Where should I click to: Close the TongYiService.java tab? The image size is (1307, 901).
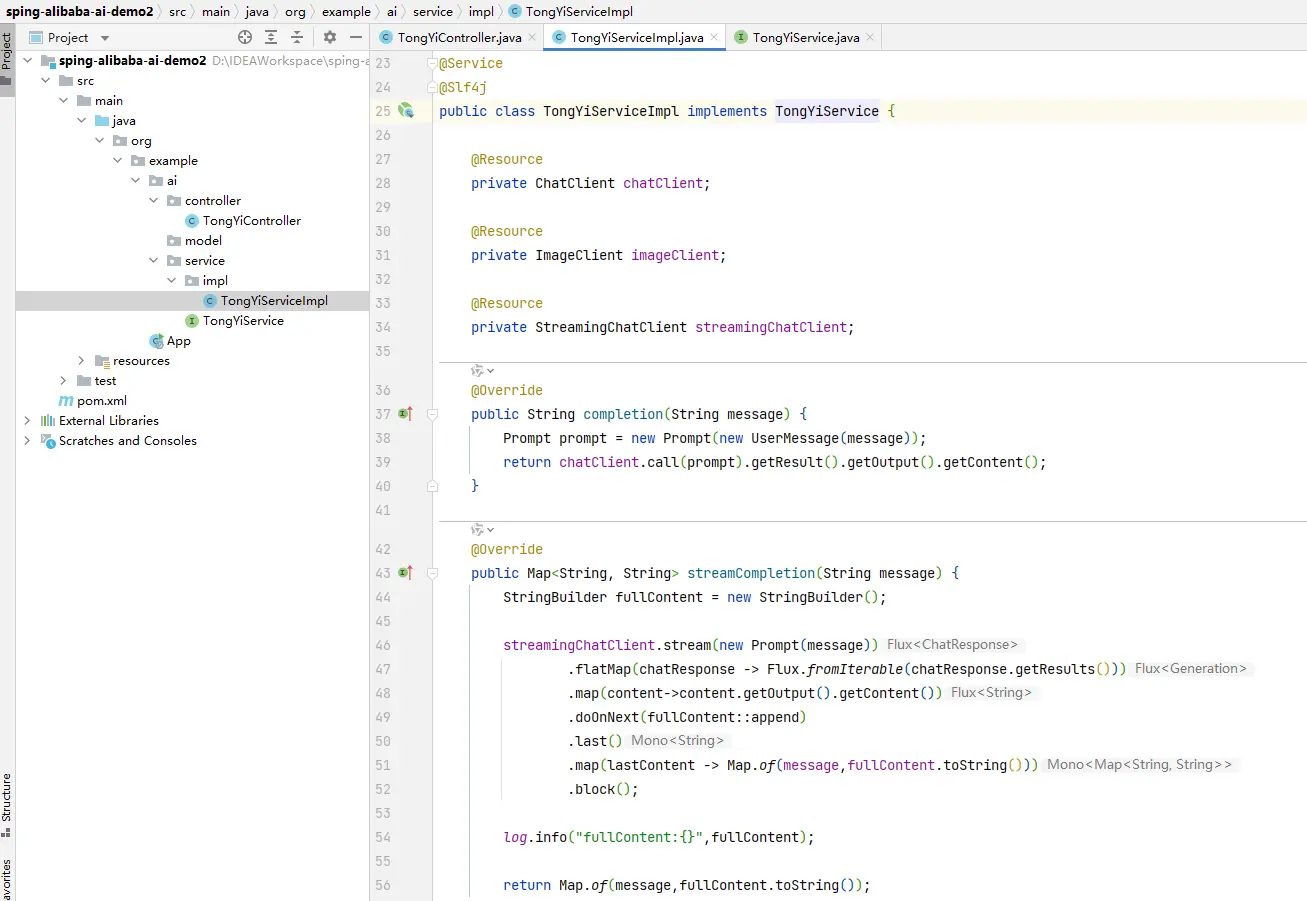tap(870, 37)
